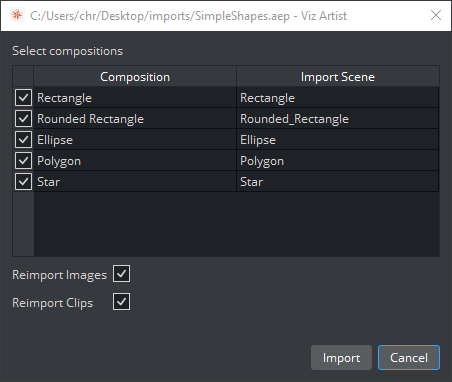Edit the Rounded_Rectangle import scene name
The width and height of the screenshot is (452, 382).
(338, 119)
